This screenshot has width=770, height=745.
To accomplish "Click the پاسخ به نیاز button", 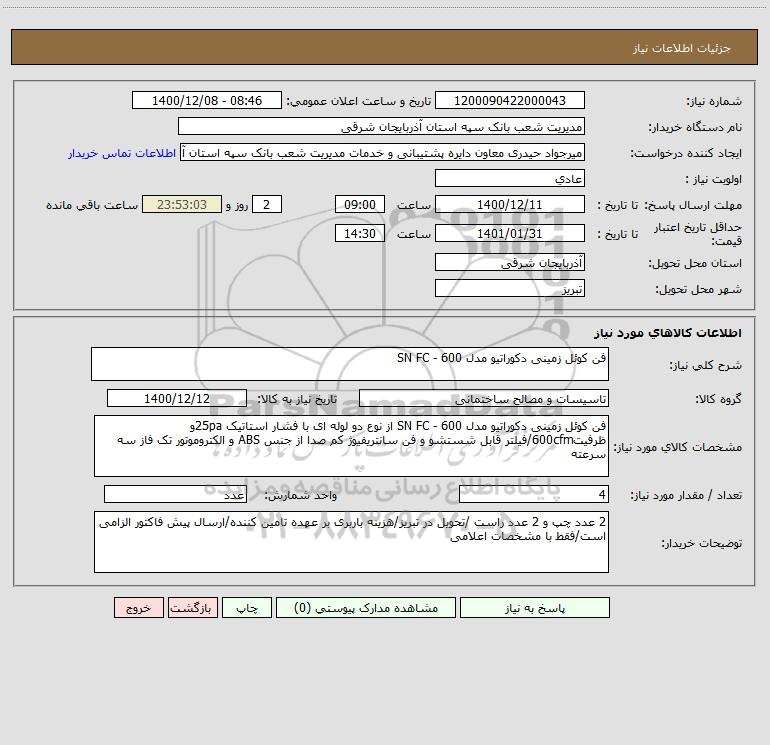I will click(x=534, y=608).
